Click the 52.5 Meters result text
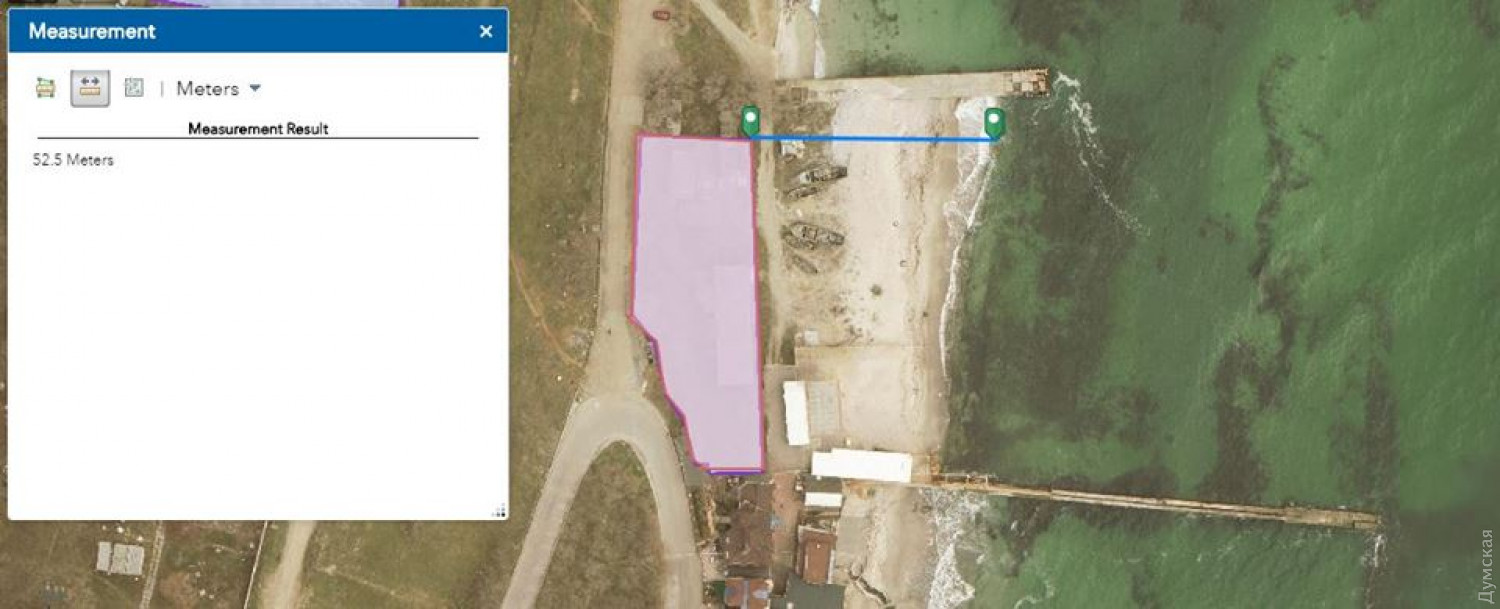 coord(73,160)
